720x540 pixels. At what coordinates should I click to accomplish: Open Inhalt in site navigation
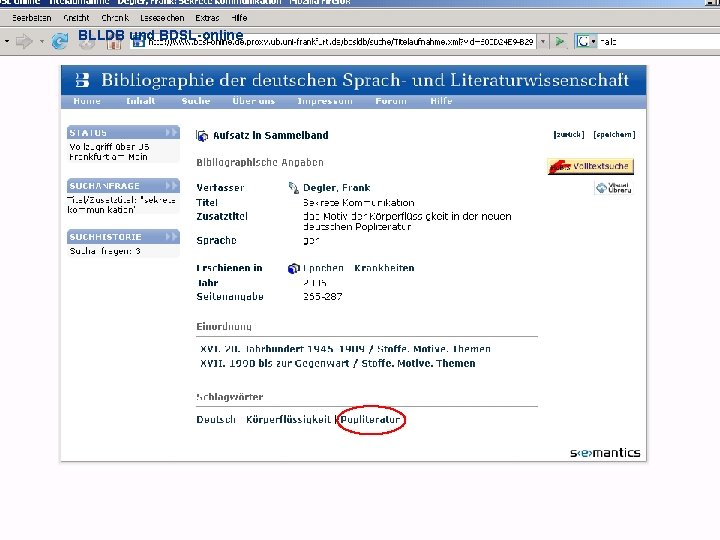[141, 101]
